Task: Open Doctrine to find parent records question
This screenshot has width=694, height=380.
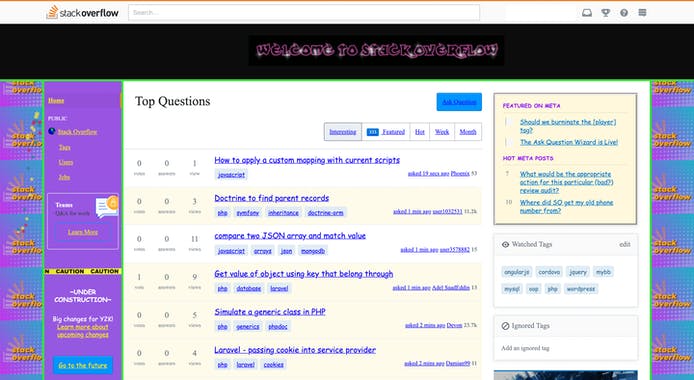Action: pyautogui.click(x=271, y=198)
